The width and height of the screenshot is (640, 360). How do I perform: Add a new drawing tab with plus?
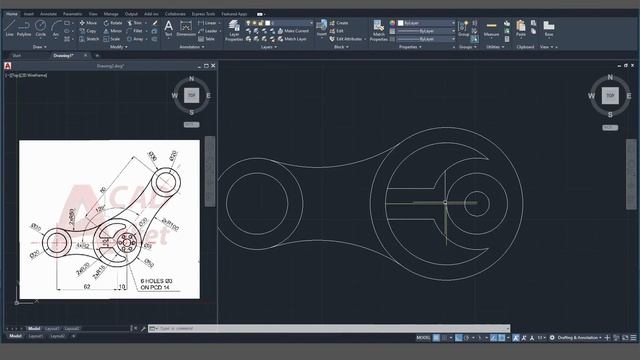click(97, 56)
